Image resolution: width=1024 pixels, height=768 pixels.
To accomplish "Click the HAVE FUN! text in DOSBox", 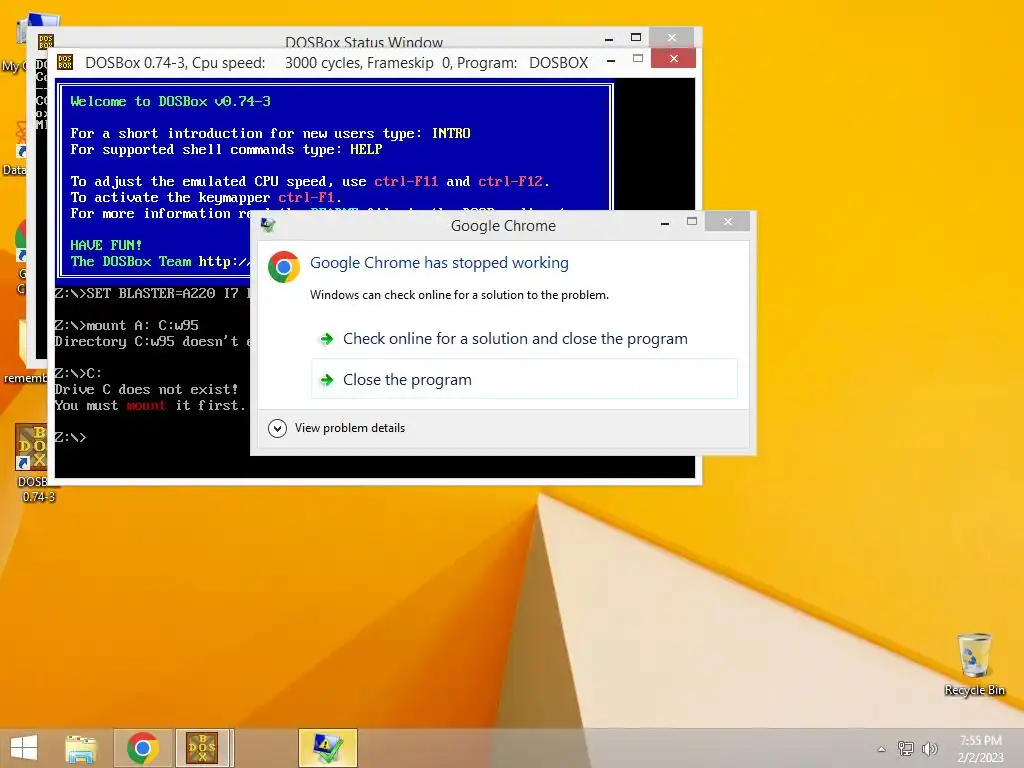I will 106,246.
